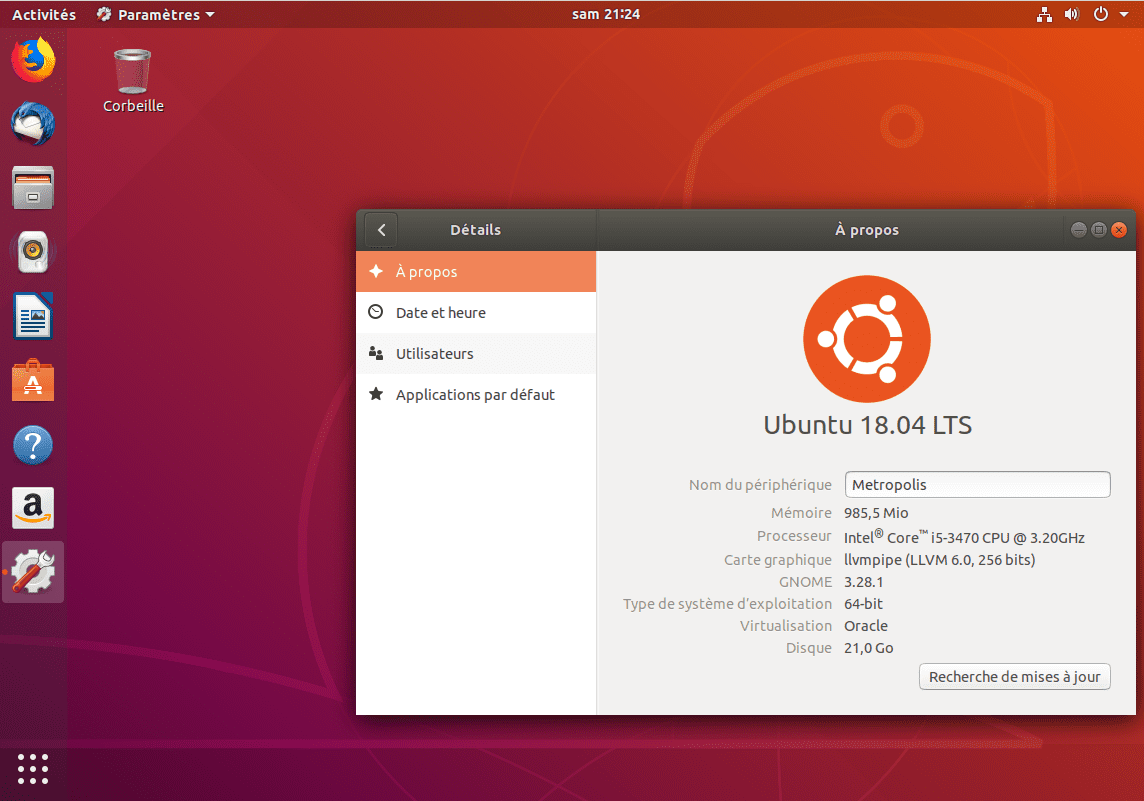Open the Paramètres dropdown menu
Image resolution: width=1144 pixels, height=801 pixels.
click(155, 14)
